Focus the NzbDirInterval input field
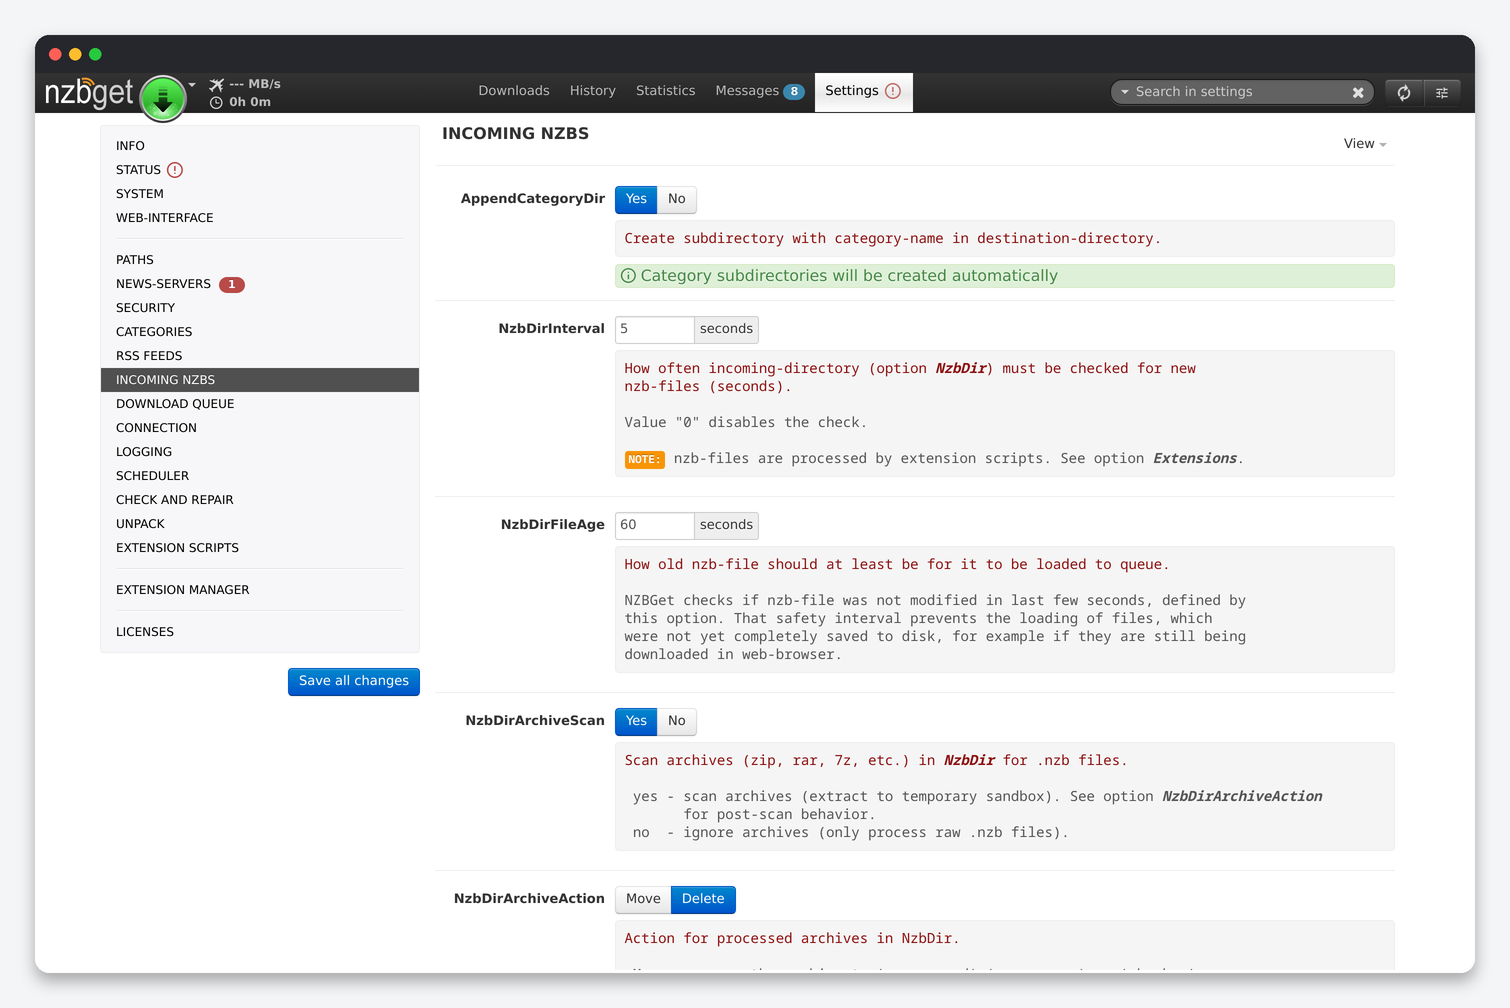1510x1008 pixels. tap(655, 329)
